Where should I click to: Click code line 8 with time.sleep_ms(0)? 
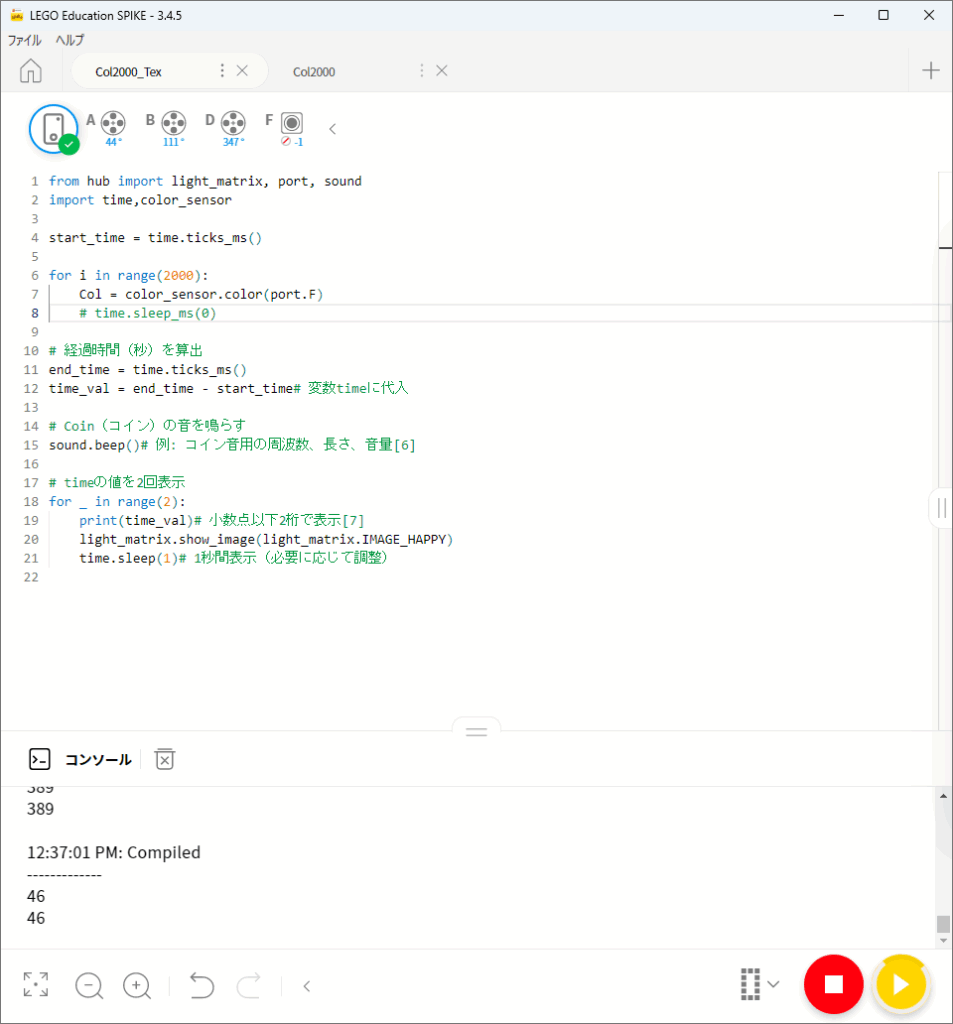148,313
